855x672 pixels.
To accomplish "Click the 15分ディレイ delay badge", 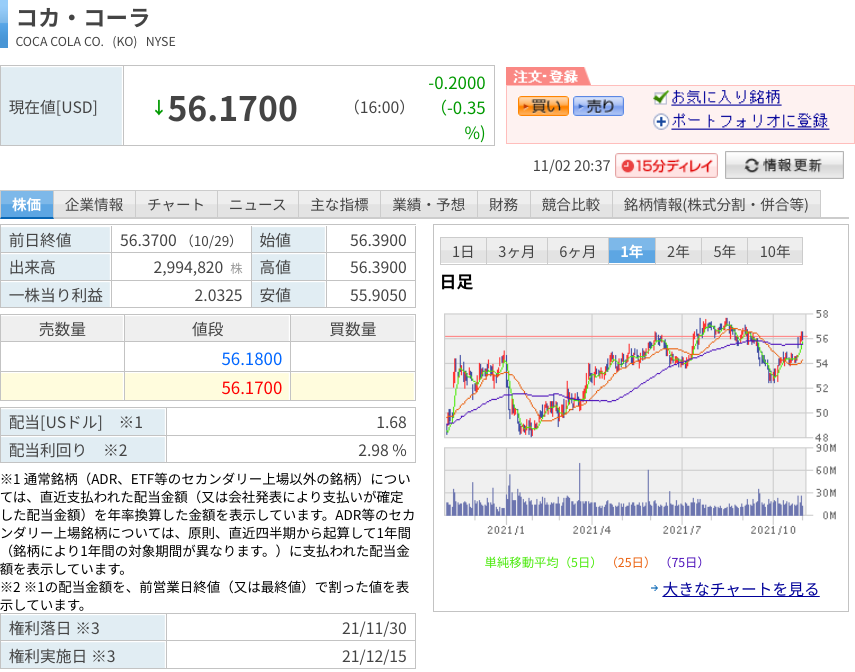I will (x=666, y=166).
